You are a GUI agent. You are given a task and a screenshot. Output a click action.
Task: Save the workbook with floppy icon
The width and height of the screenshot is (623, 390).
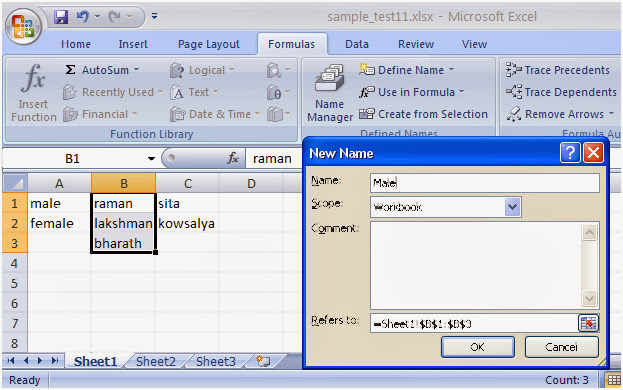[61, 17]
